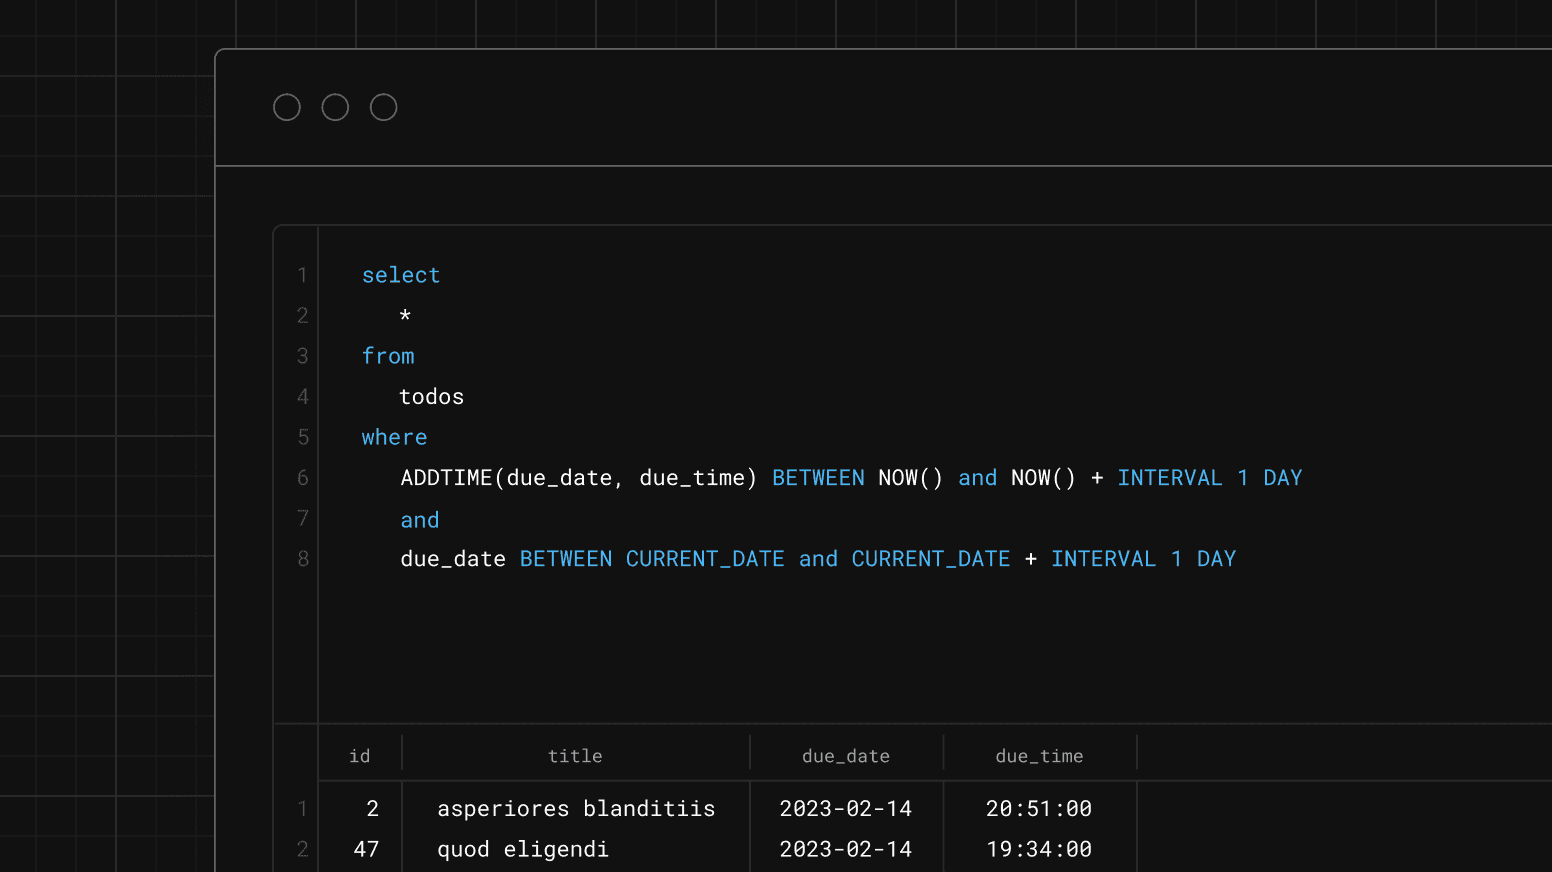Click the select keyword on line 1
The width and height of the screenshot is (1552, 872).
pos(400,275)
